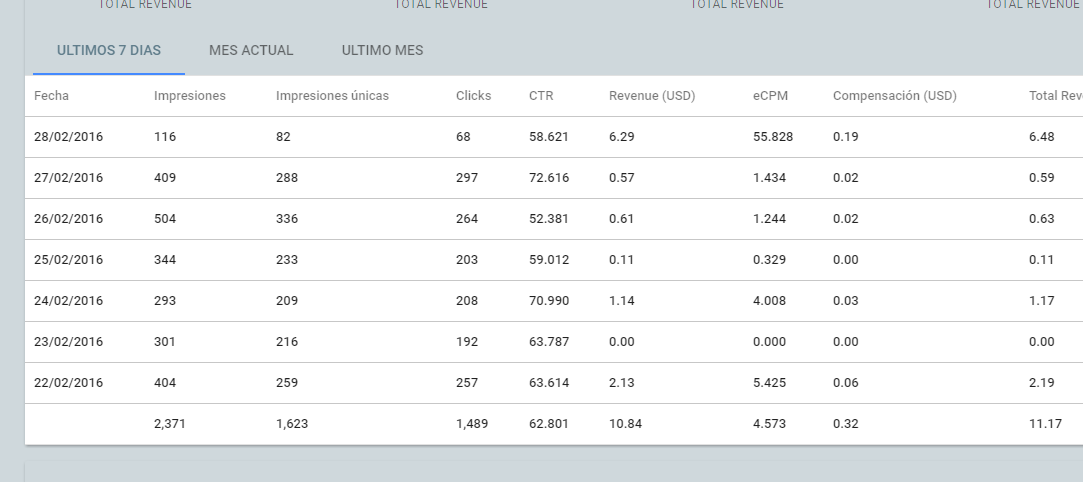Click impressions value 409
1083x482 pixels.
(164, 177)
